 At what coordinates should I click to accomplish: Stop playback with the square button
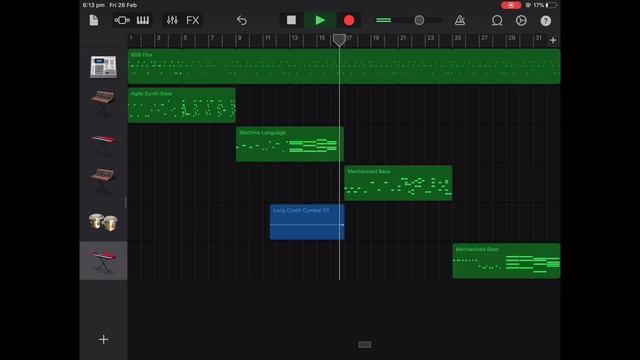pyautogui.click(x=291, y=20)
